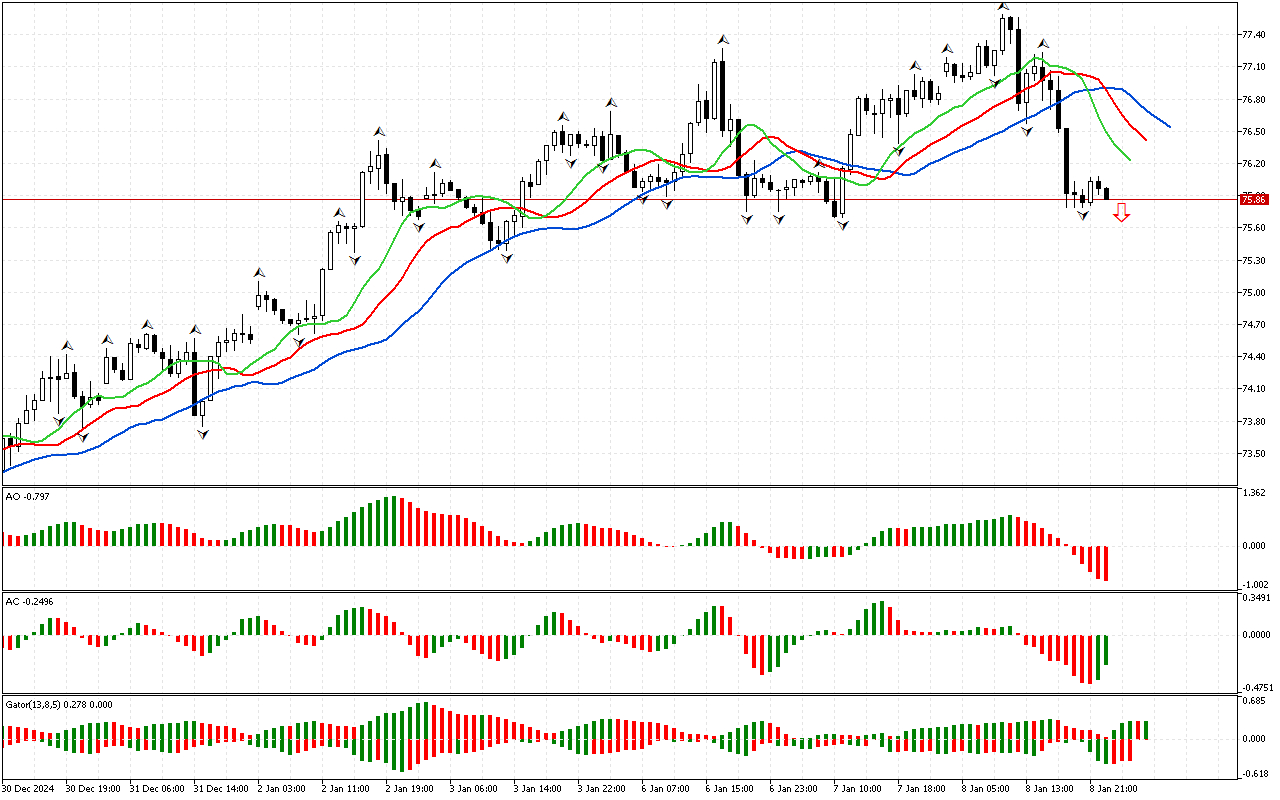Click the 76.20 price scale value
This screenshot has width=1280, height=800.
[1252, 164]
